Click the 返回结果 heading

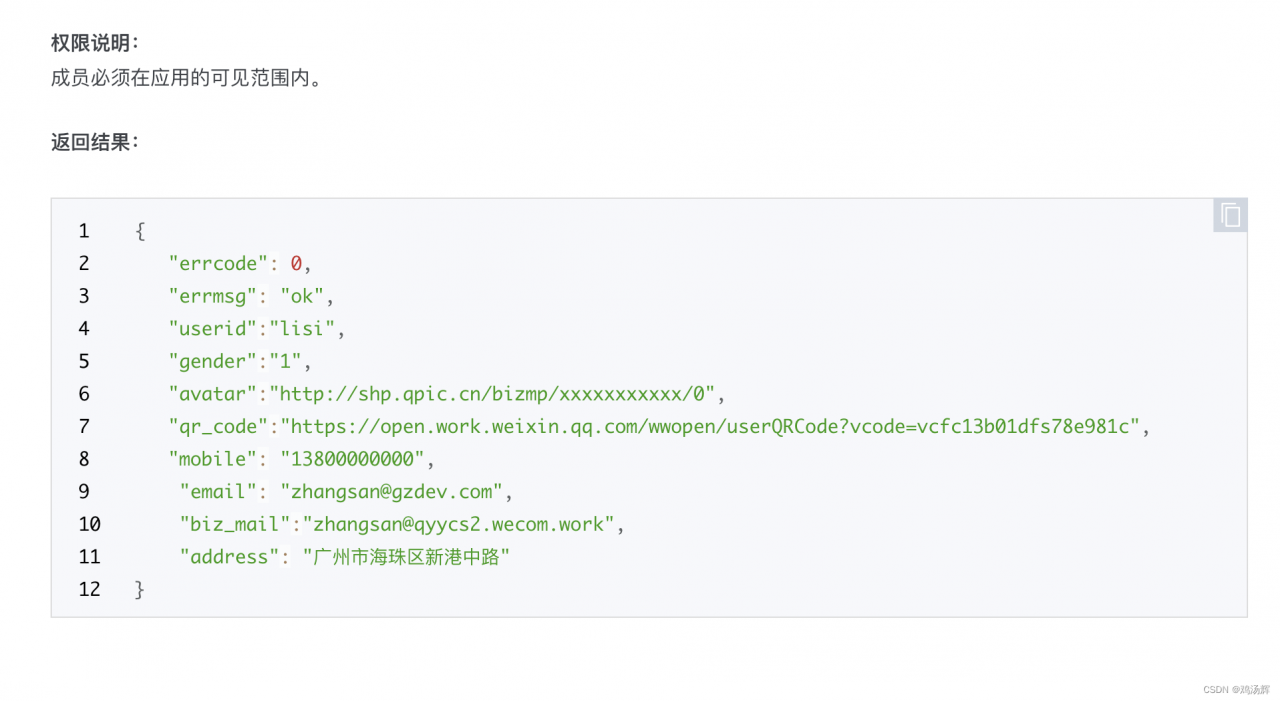[x=95, y=142]
